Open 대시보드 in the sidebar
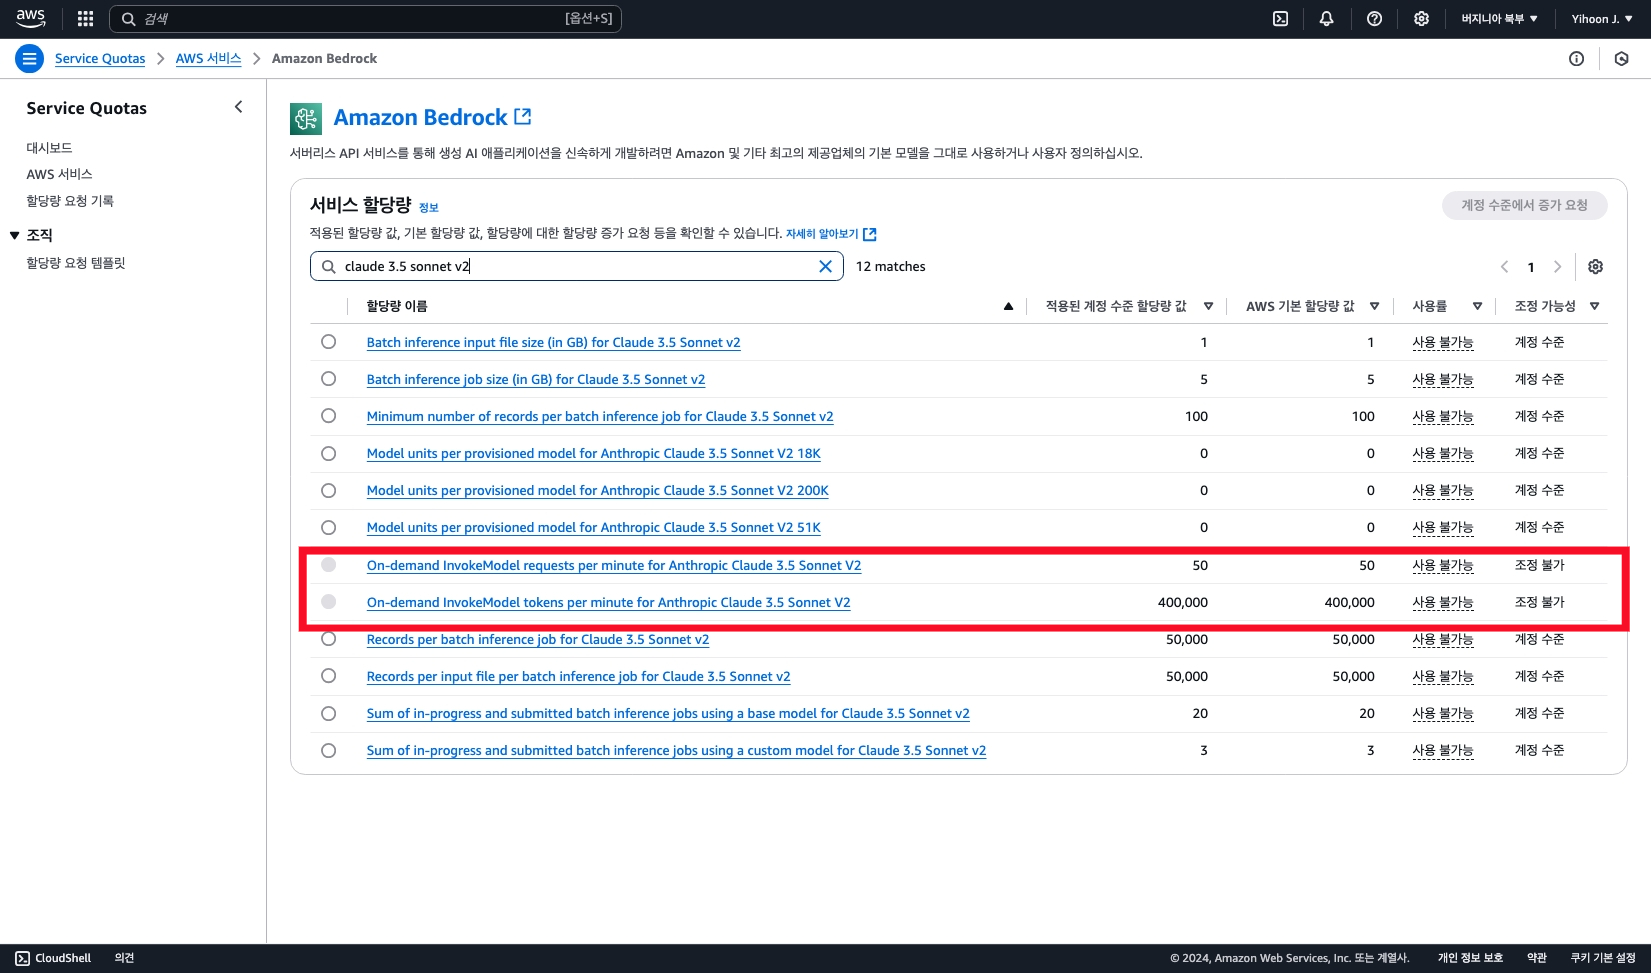This screenshot has width=1651, height=973. coord(49,148)
